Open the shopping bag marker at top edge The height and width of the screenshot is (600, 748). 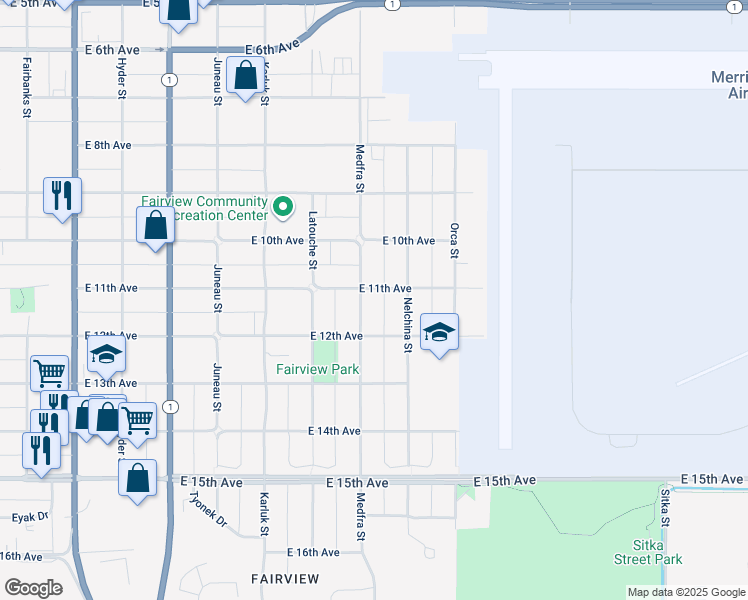pyautogui.click(x=178, y=10)
